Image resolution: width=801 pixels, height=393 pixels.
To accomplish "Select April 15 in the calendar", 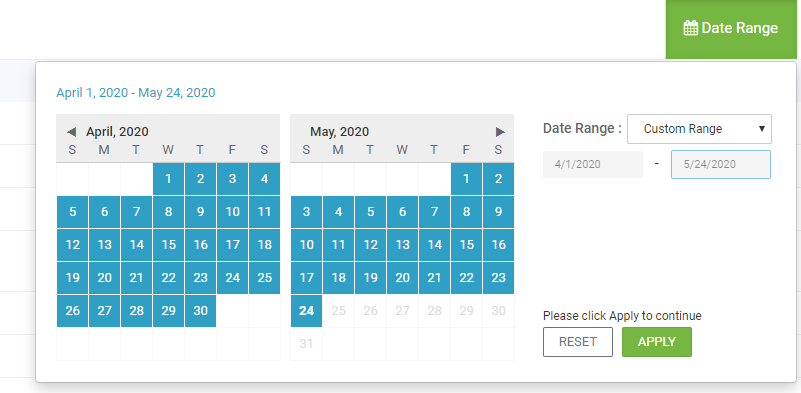I will 169,245.
